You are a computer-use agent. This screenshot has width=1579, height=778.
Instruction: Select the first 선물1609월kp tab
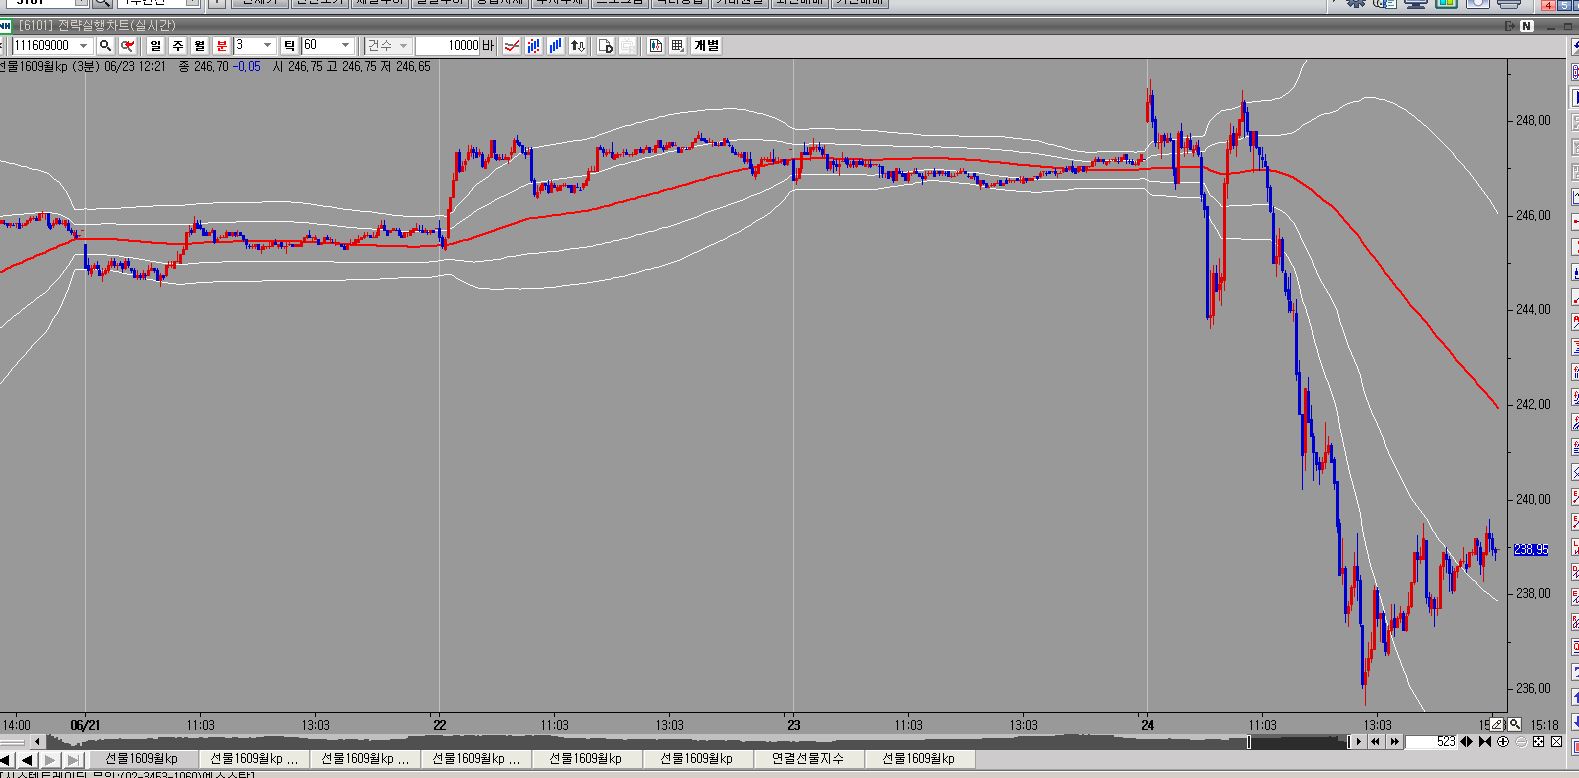pos(142,759)
